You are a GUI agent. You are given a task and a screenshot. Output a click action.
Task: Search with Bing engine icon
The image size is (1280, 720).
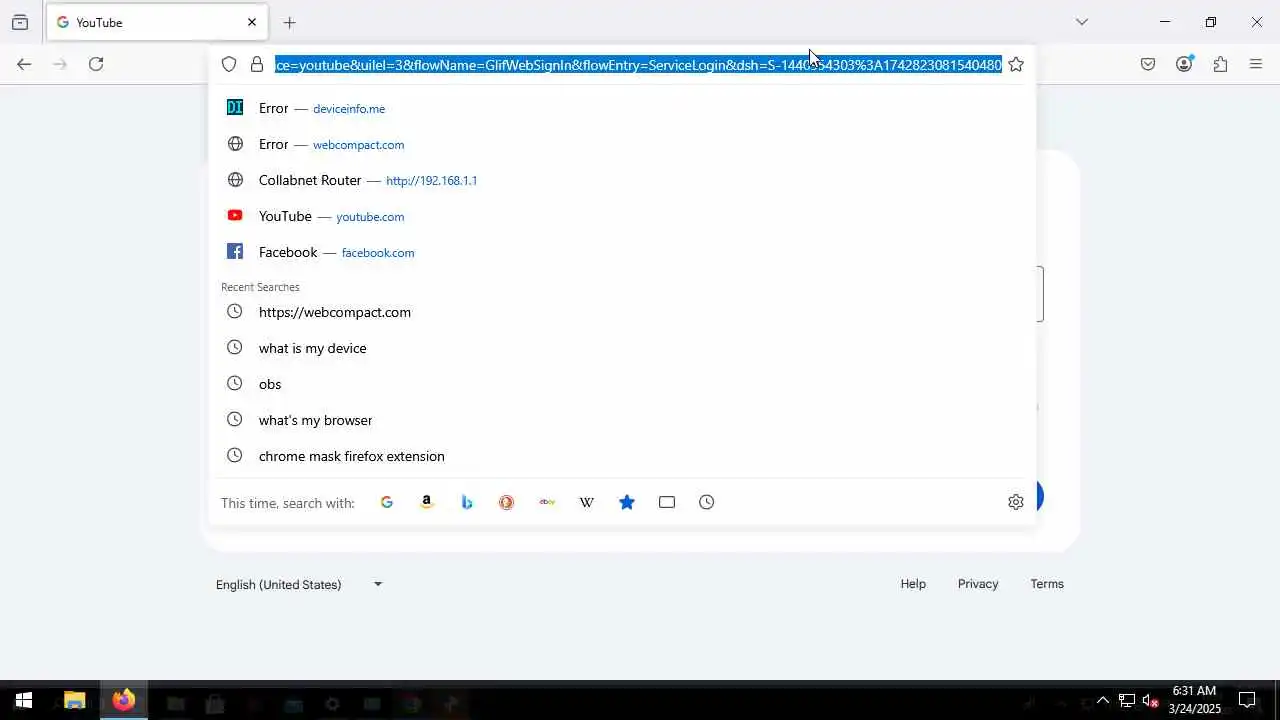pos(467,502)
